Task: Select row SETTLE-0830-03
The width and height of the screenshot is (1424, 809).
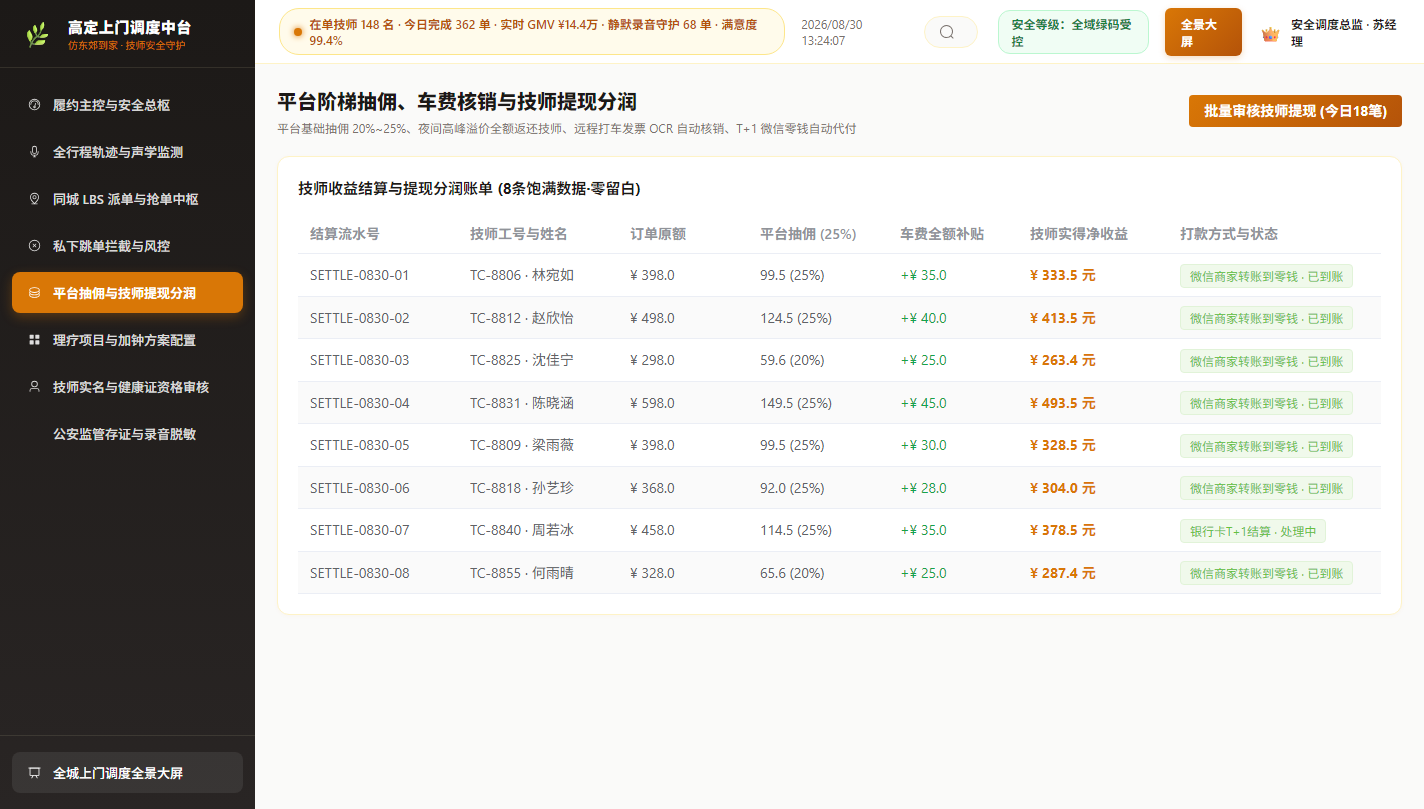Action: click(839, 360)
